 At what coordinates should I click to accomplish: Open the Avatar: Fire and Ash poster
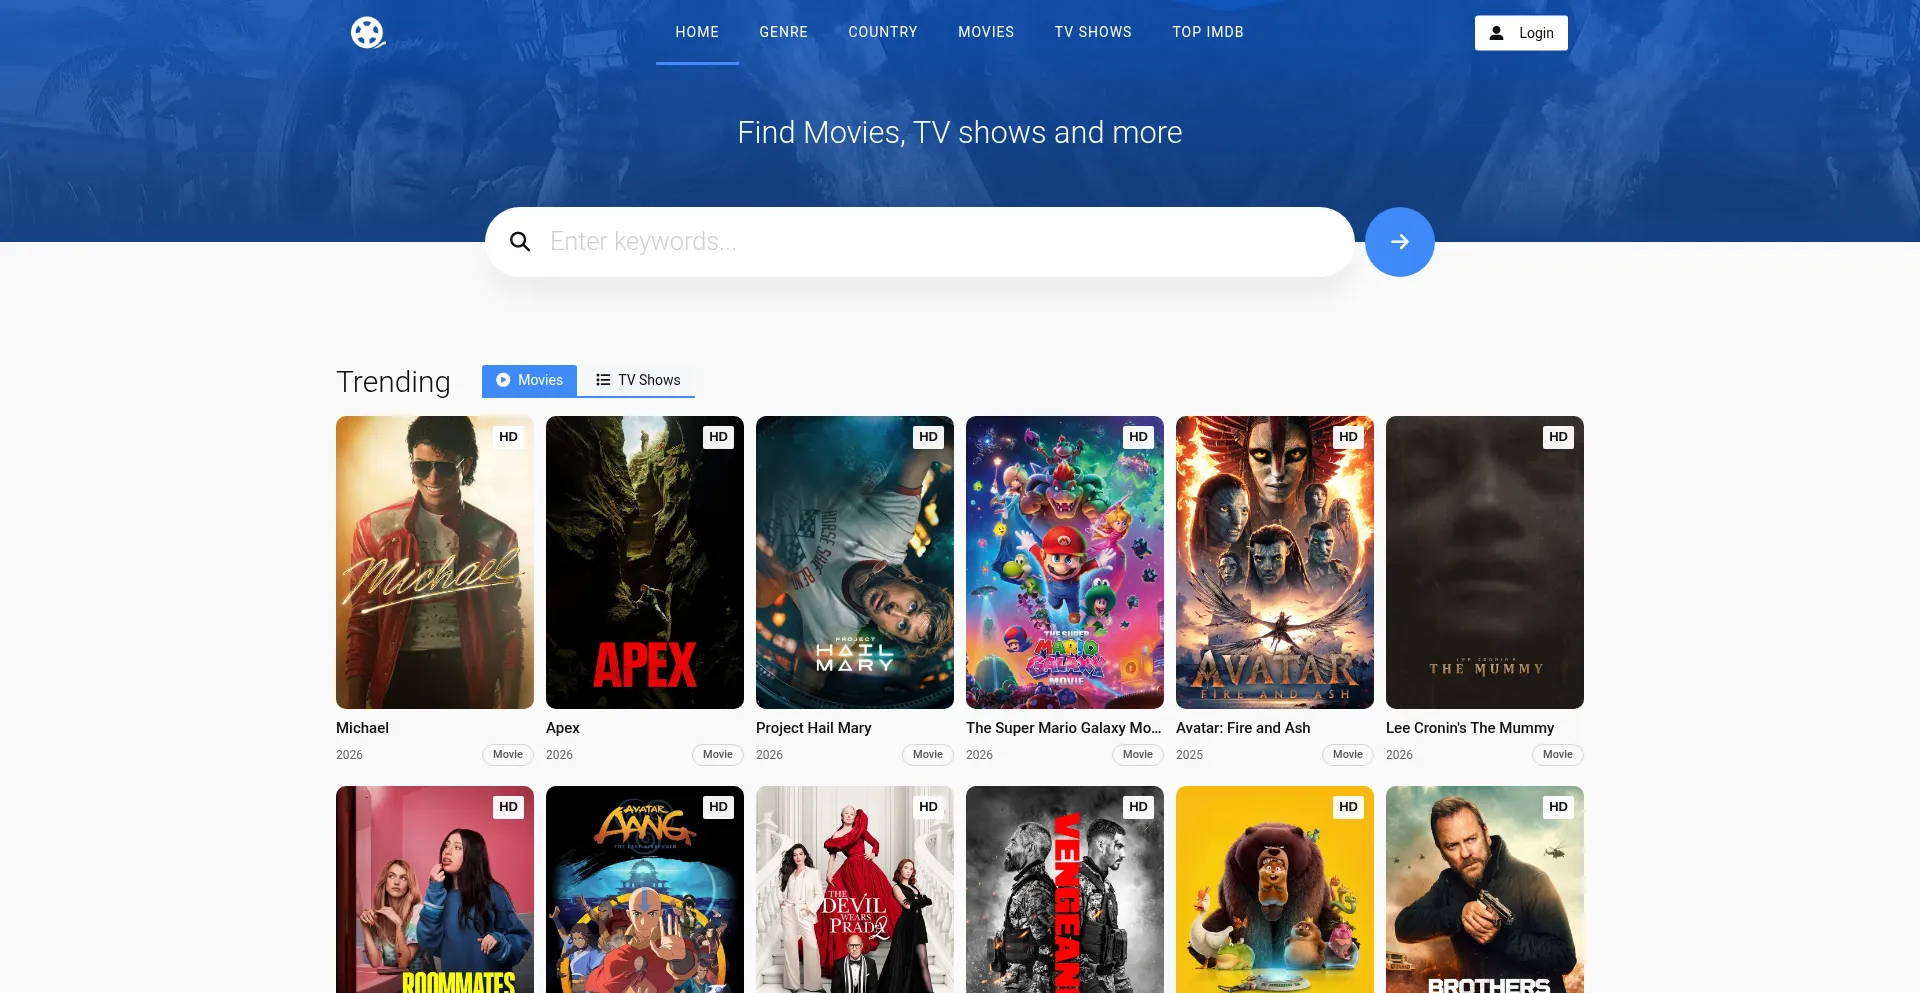coord(1275,562)
